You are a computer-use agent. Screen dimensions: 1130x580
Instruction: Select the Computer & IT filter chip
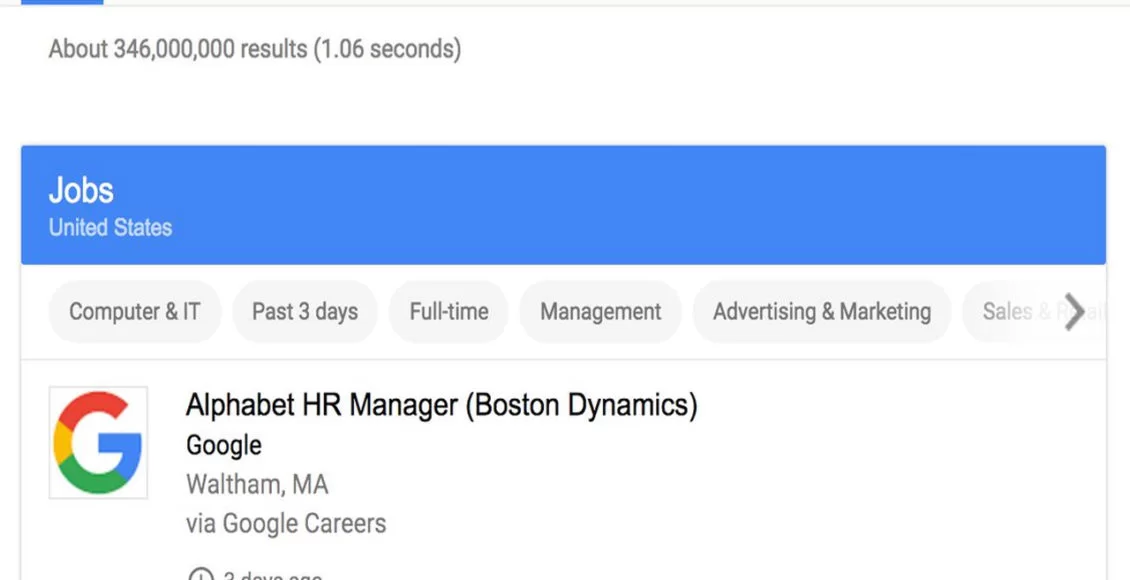134,312
